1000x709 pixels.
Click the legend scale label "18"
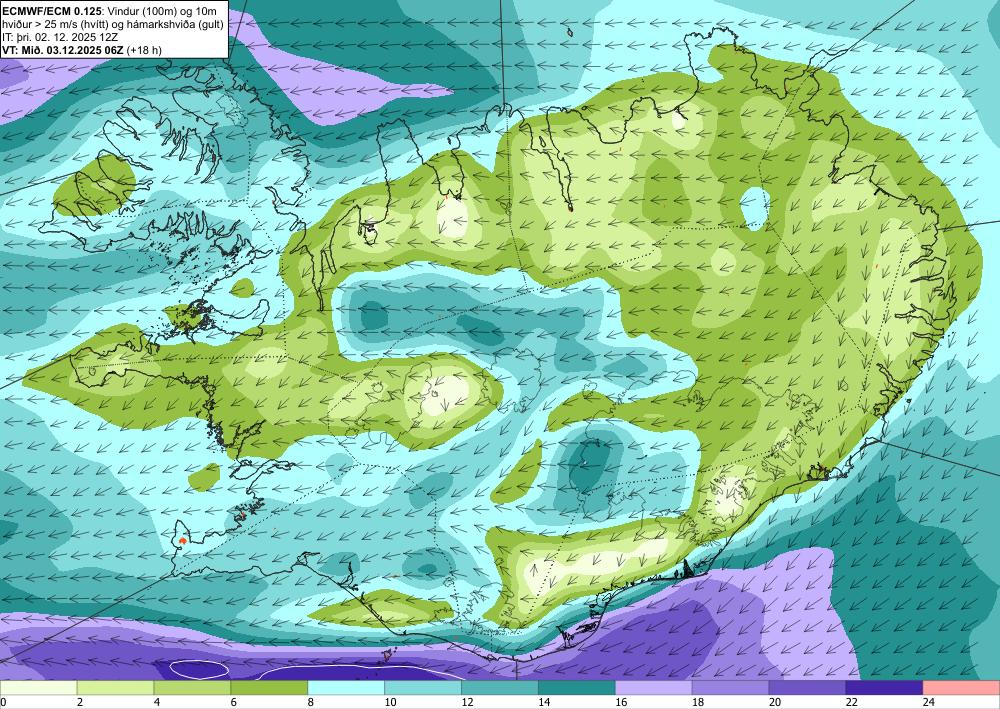click(698, 702)
